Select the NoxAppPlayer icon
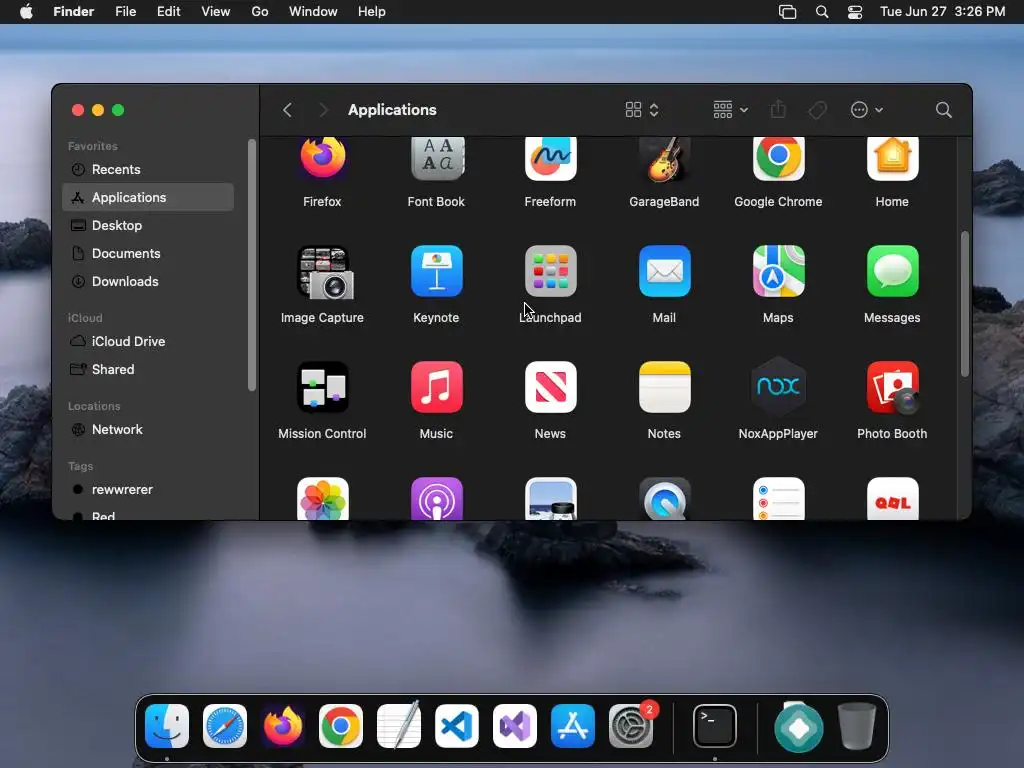 pos(778,387)
